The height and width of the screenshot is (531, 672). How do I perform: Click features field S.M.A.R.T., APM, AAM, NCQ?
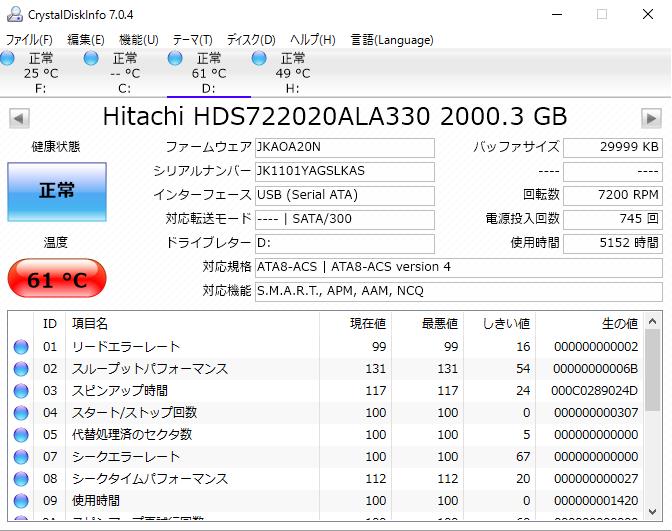coord(459,291)
